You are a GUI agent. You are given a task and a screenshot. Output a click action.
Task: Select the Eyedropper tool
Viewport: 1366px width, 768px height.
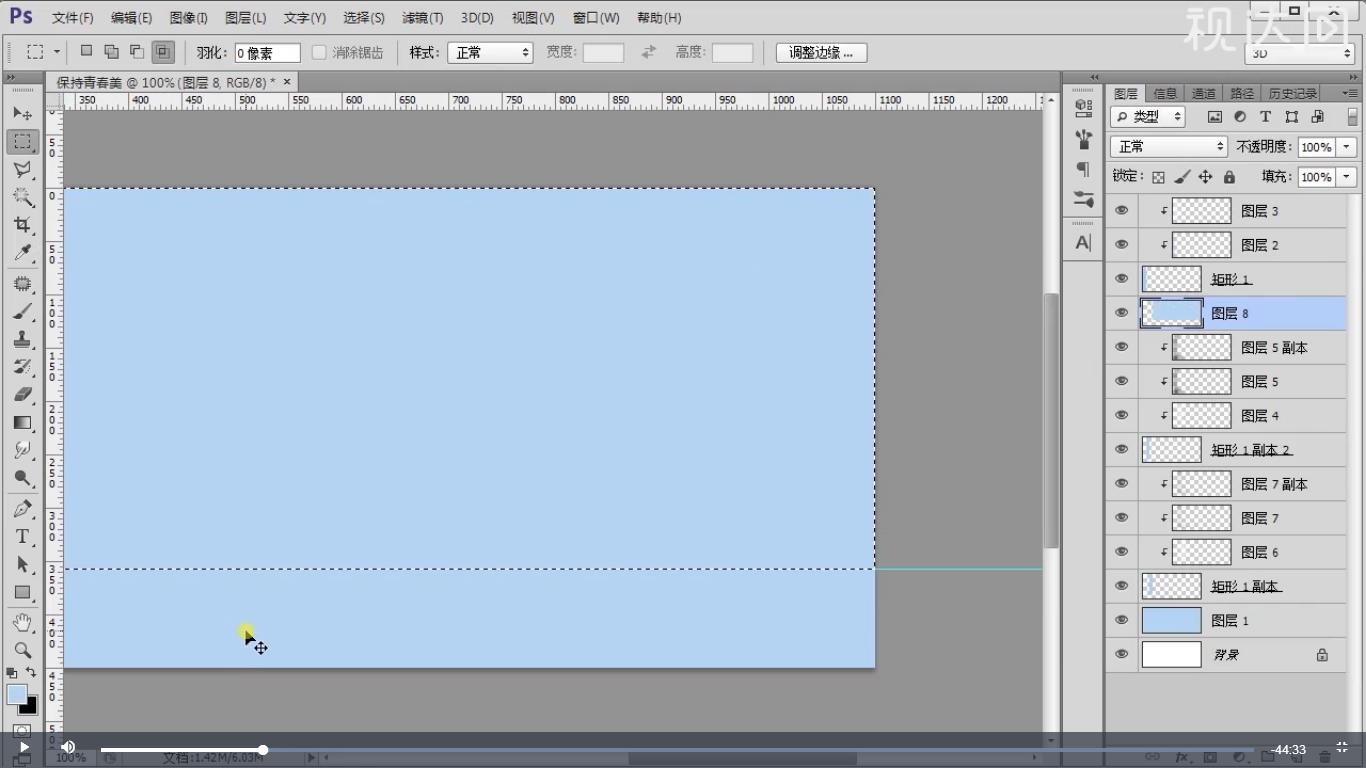tap(22, 254)
